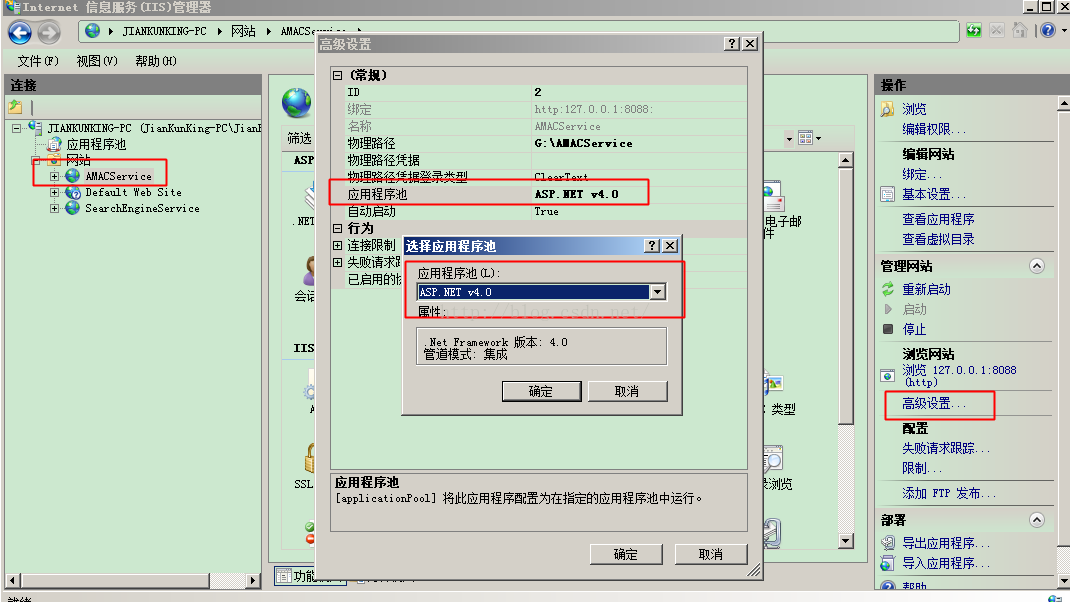1070x602 pixels.
Task: Select 应用程序池 in the tree
Action: pos(96,144)
